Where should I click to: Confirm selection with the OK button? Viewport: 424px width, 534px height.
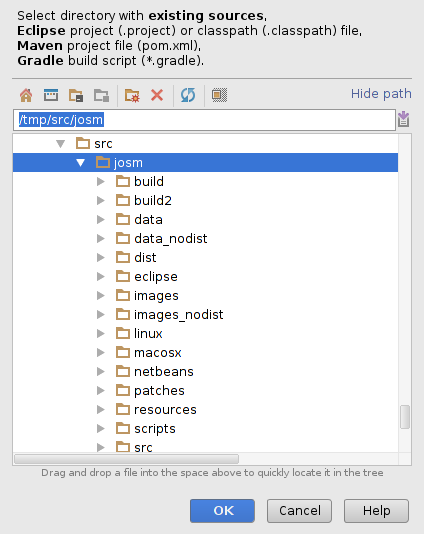click(x=222, y=511)
